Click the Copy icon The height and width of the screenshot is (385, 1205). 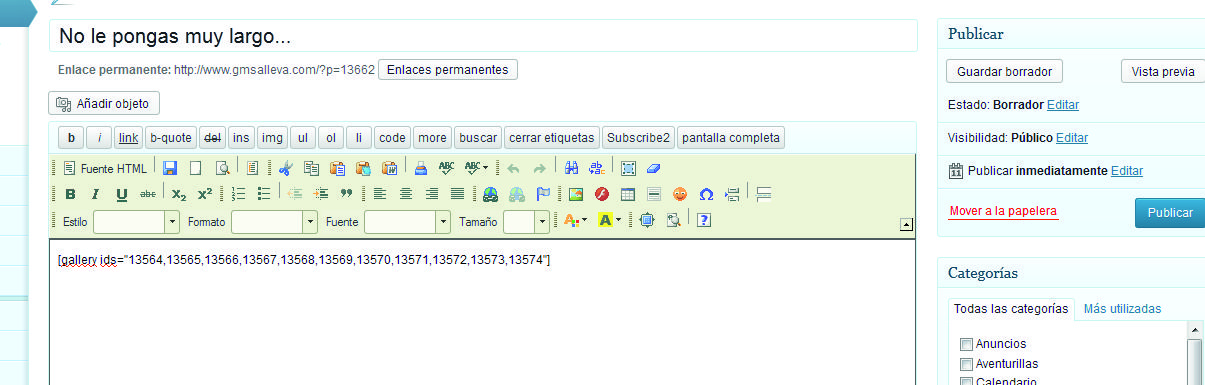tap(311, 168)
